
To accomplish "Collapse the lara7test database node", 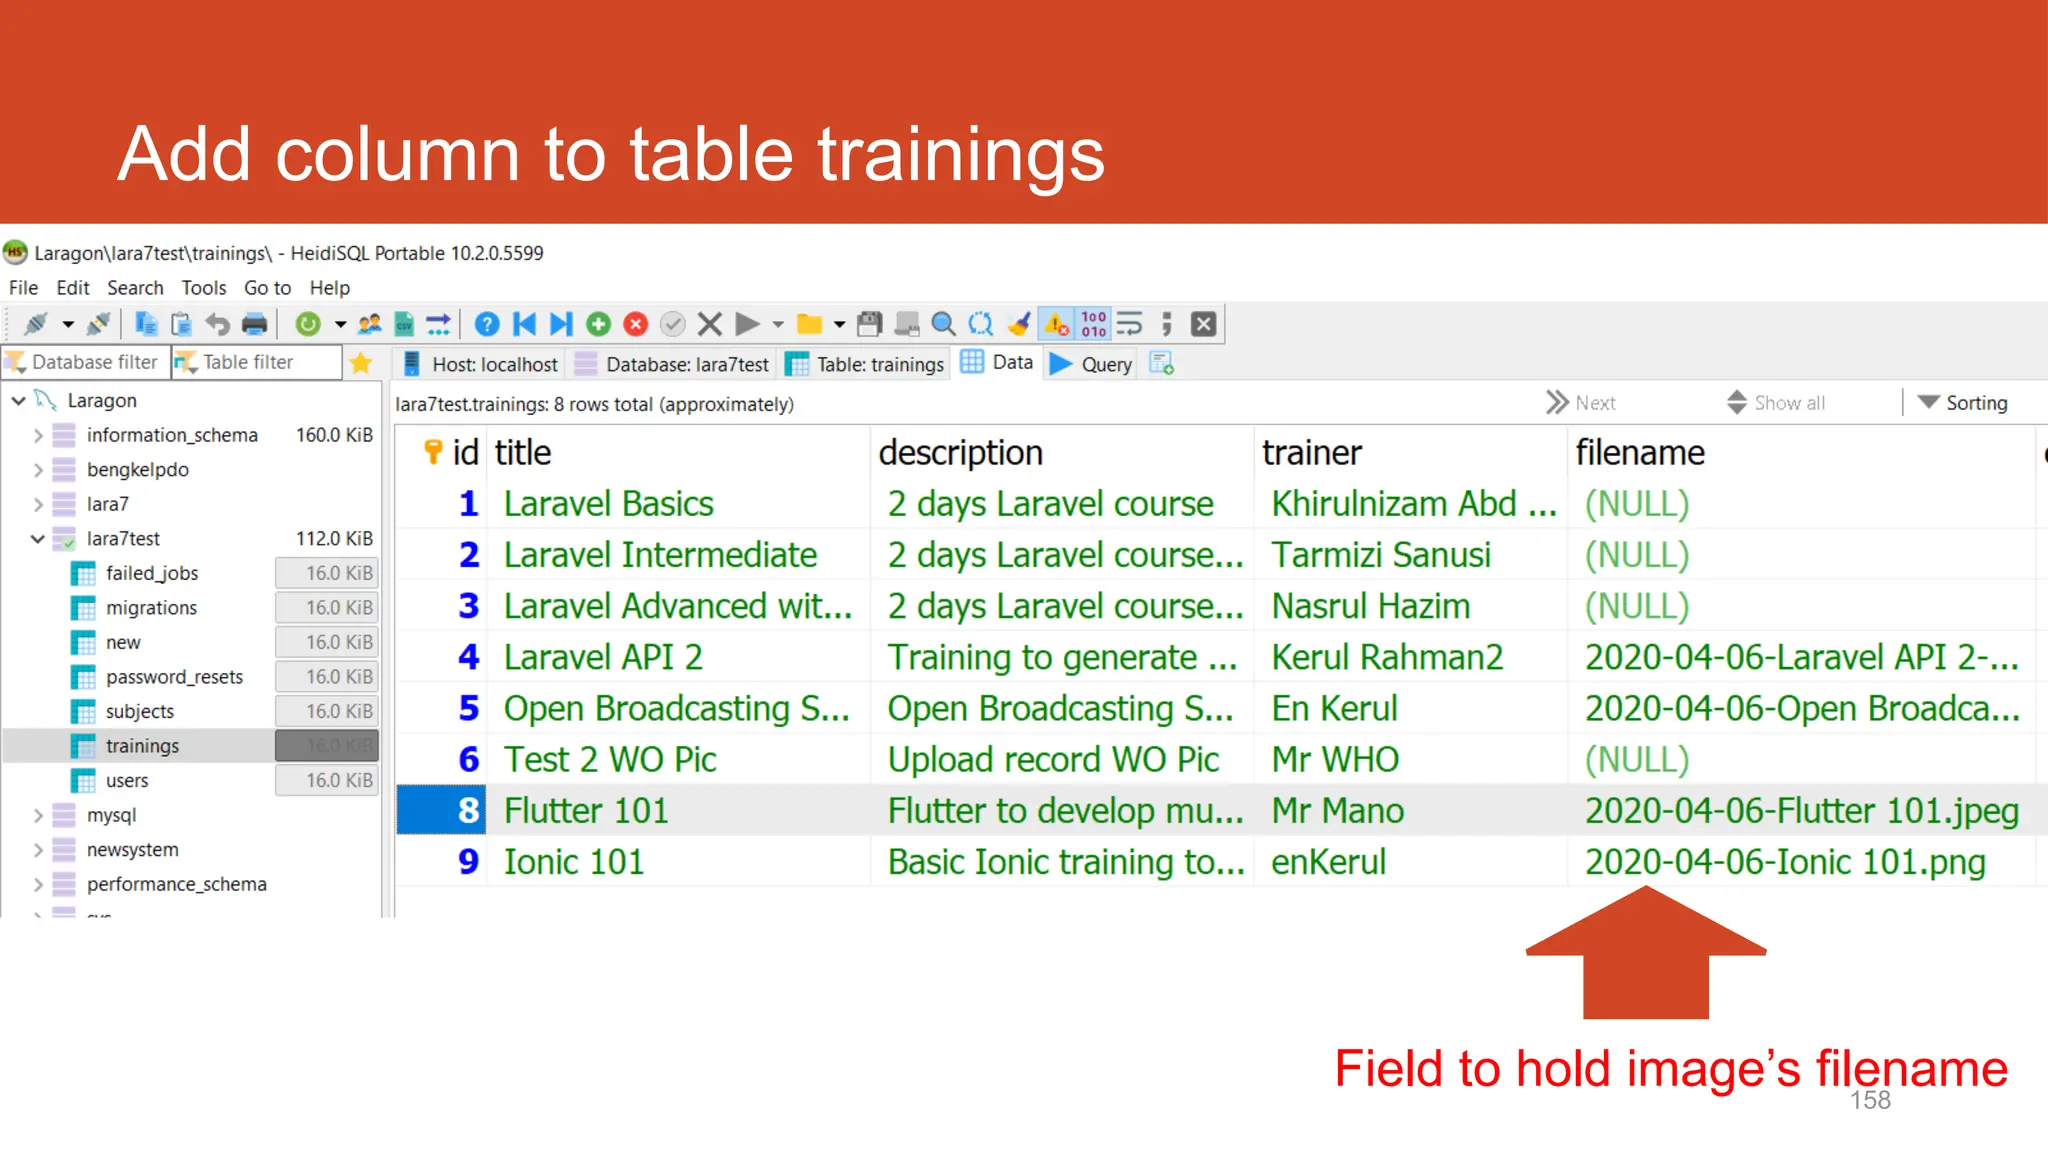I will tap(38, 539).
